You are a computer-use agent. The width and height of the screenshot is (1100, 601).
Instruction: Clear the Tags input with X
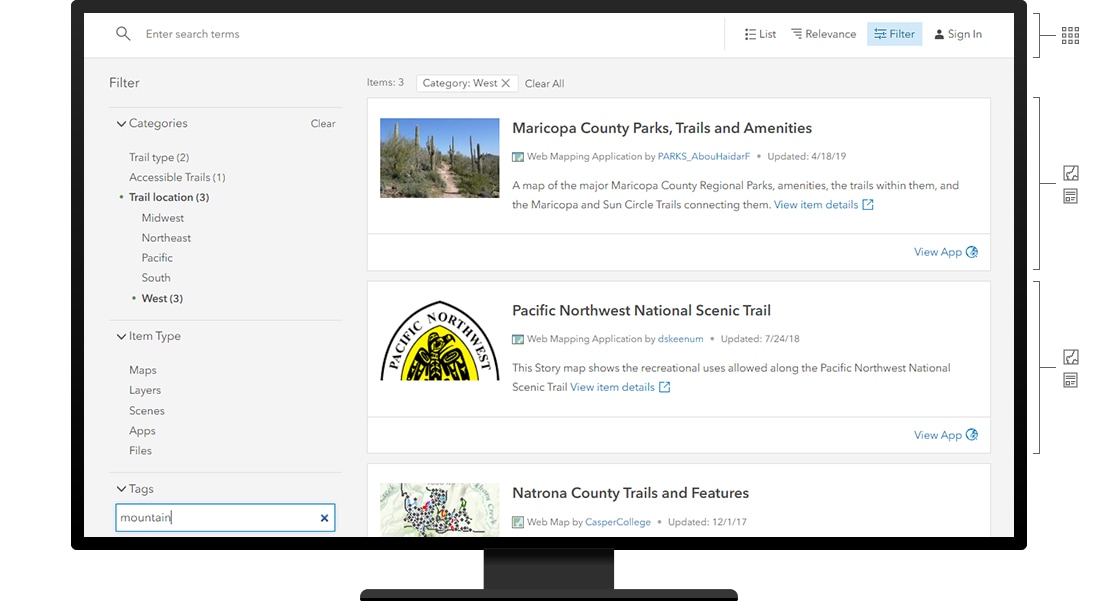point(324,518)
